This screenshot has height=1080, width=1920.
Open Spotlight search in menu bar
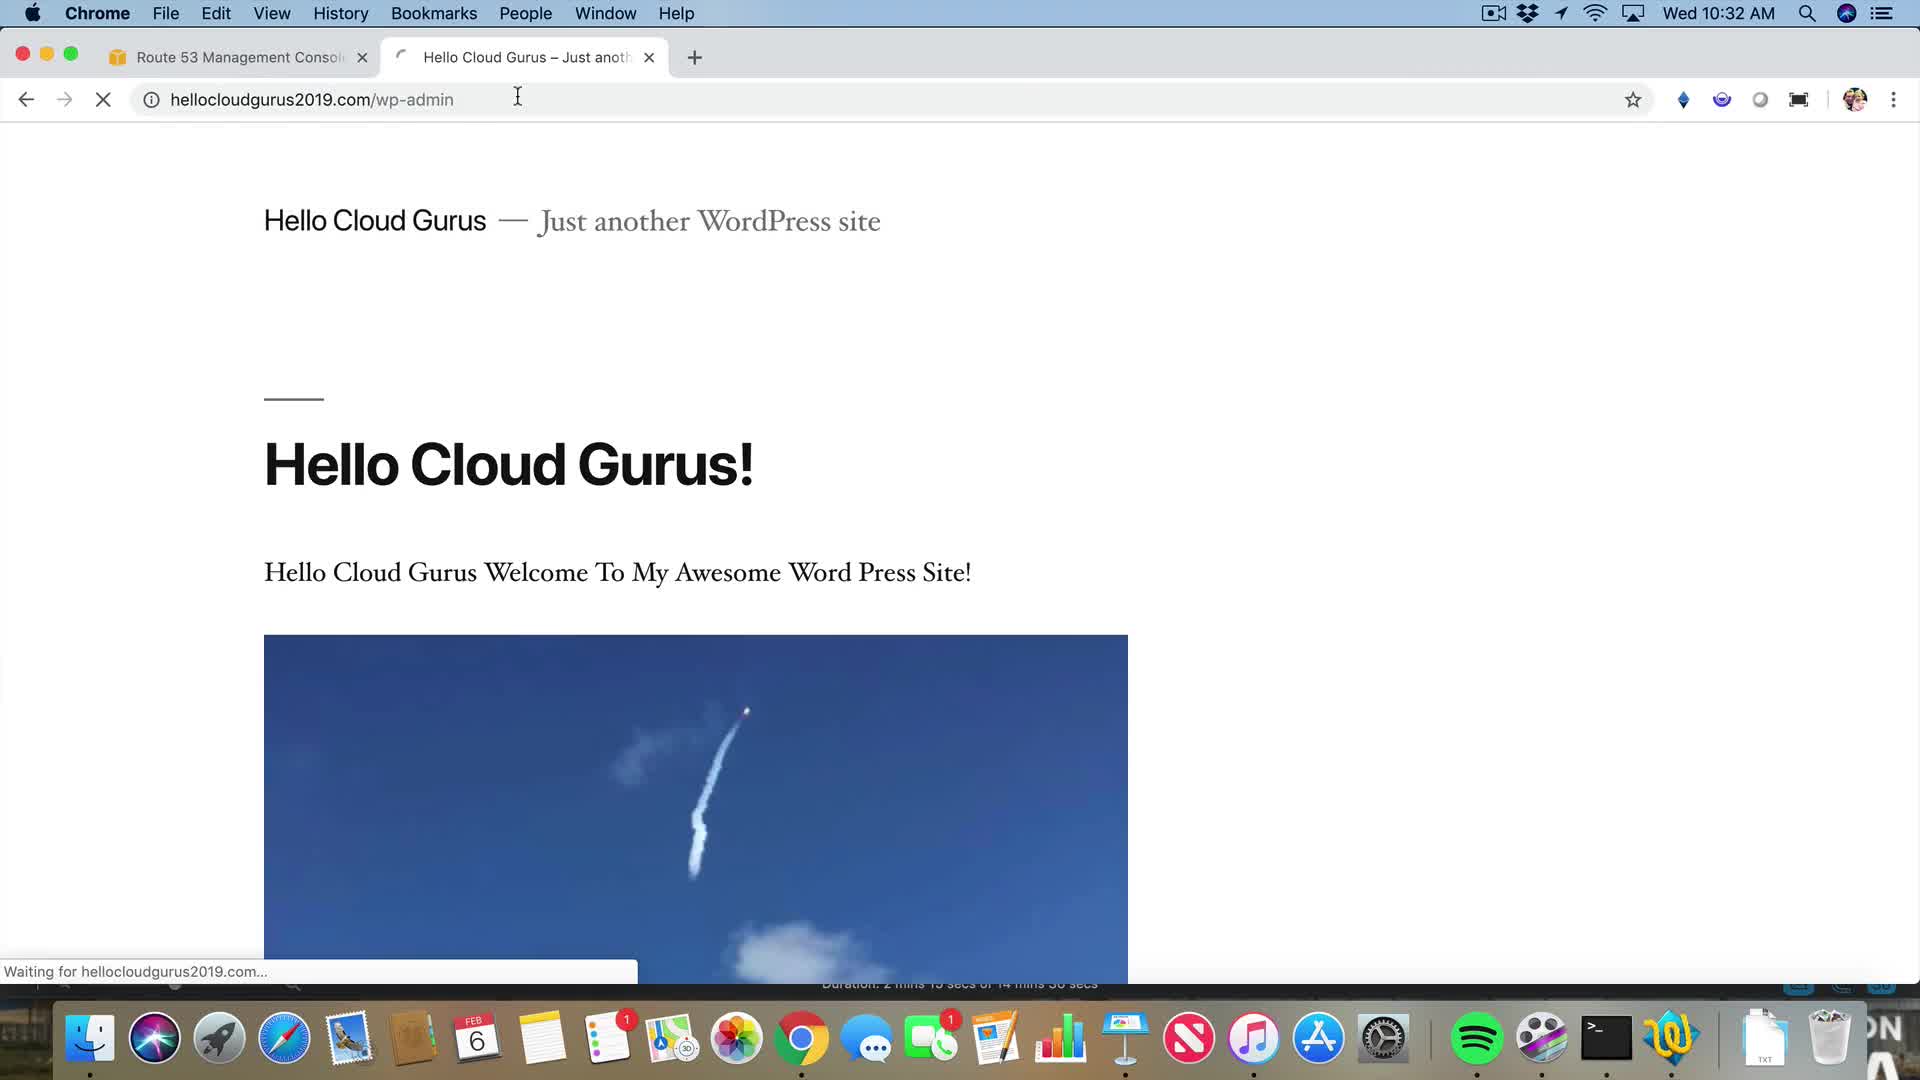click(x=1807, y=14)
